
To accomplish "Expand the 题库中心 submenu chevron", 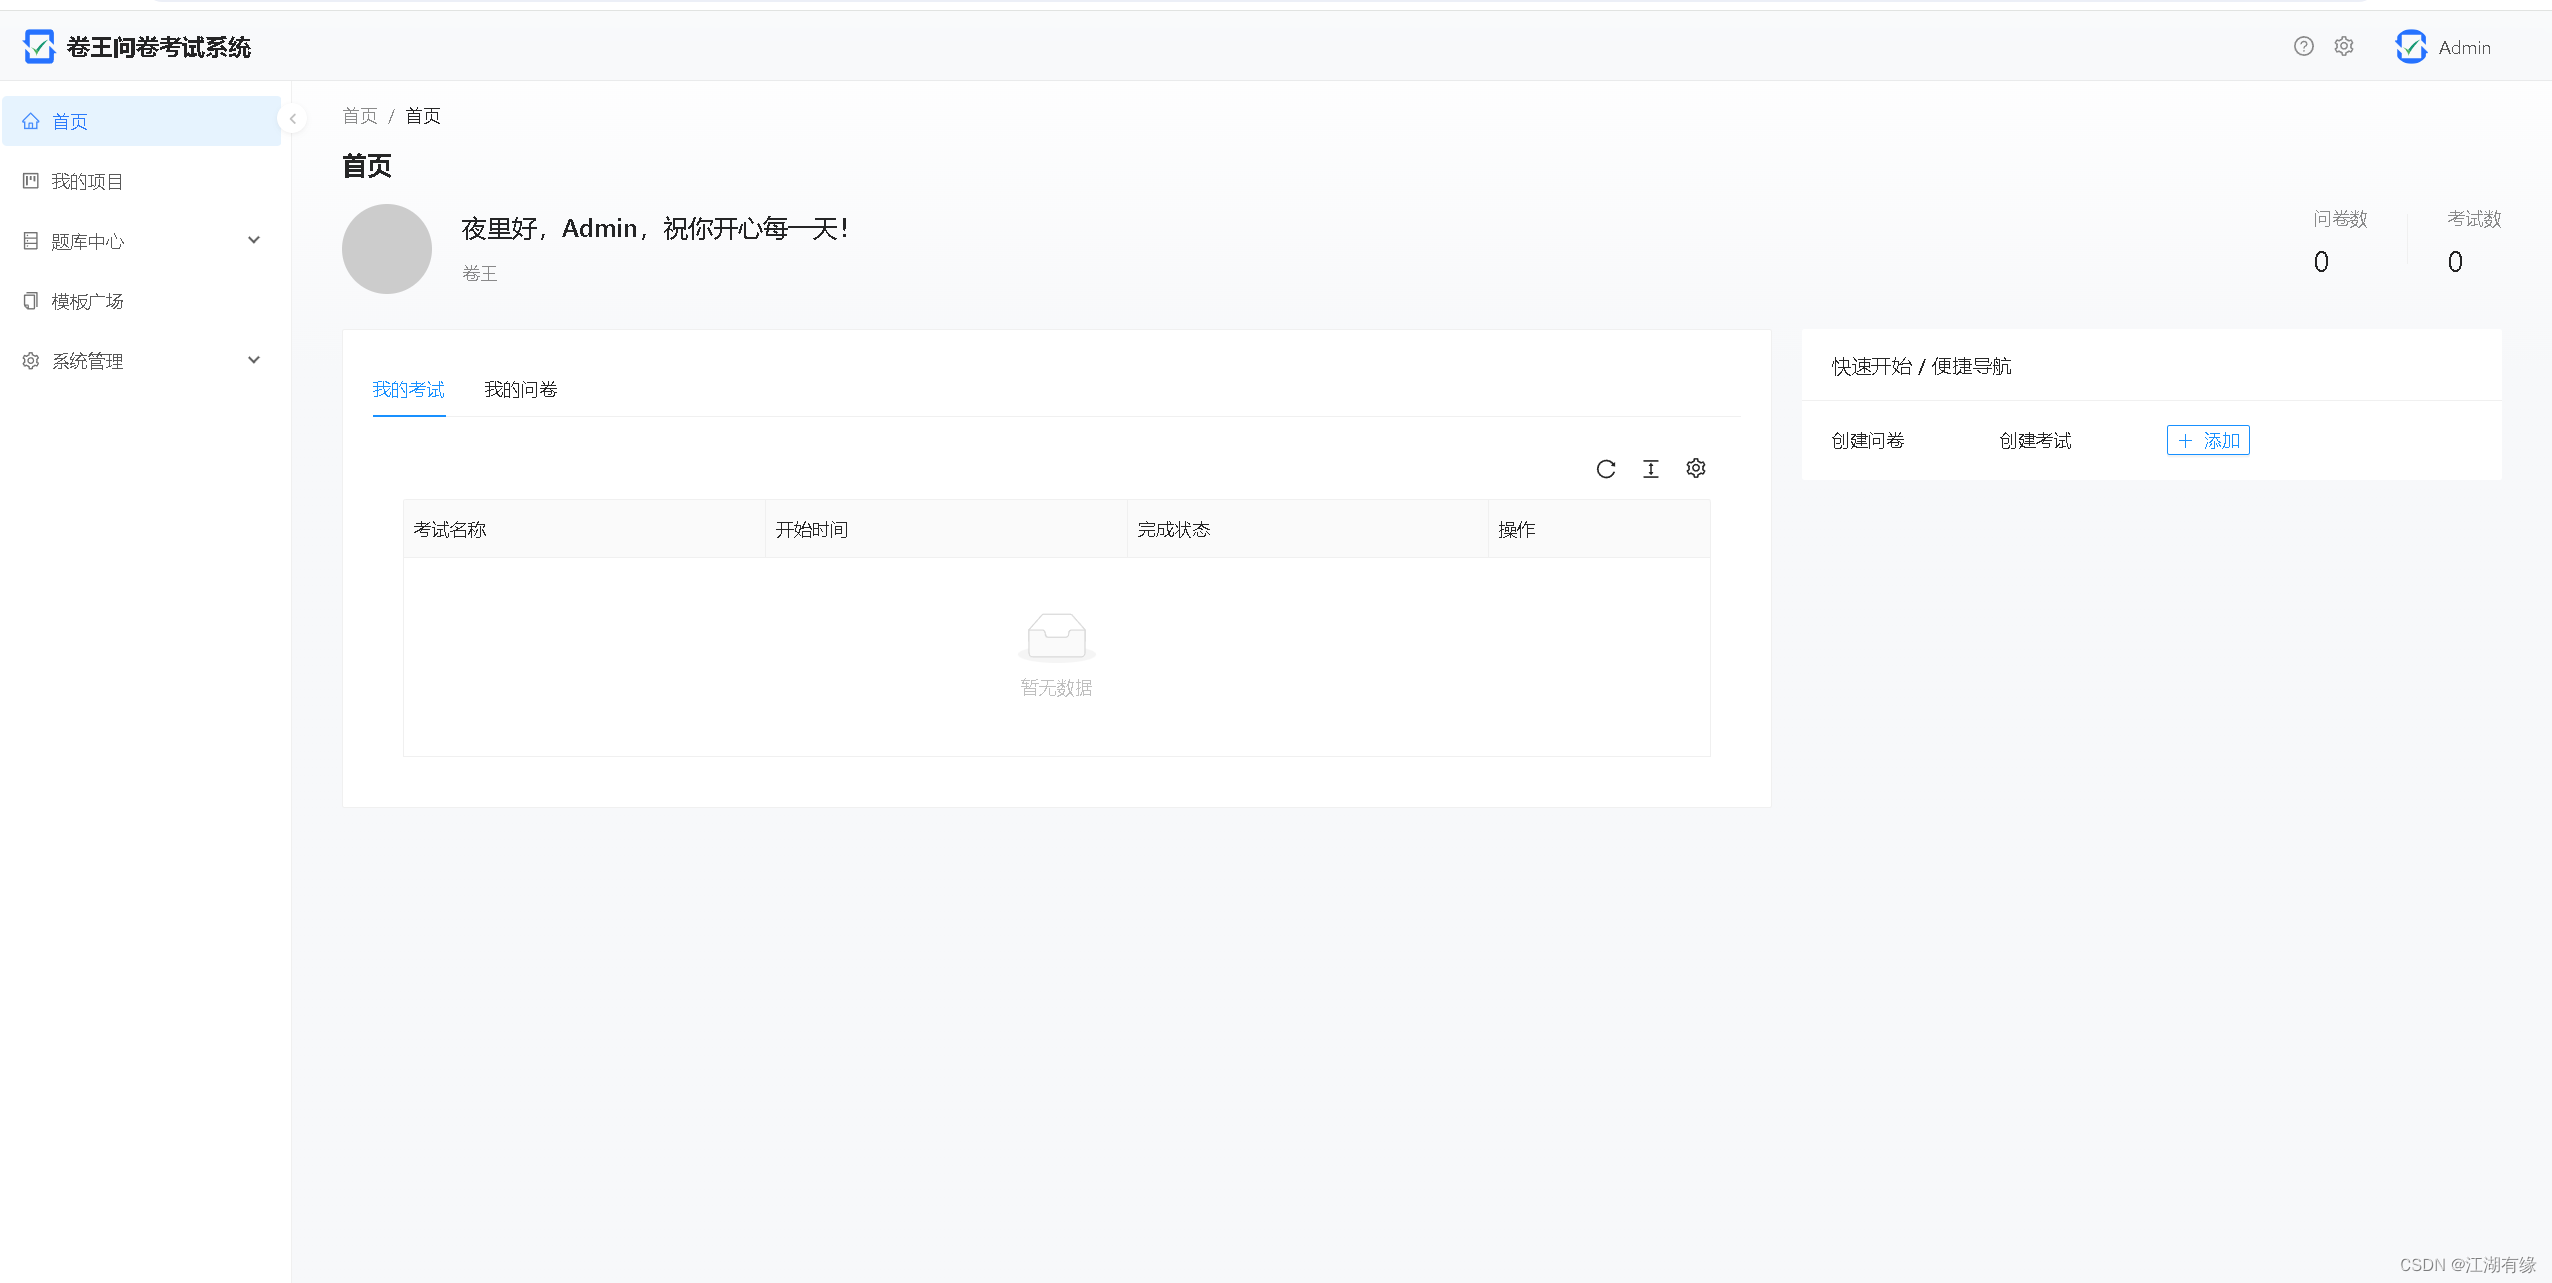I will point(254,240).
